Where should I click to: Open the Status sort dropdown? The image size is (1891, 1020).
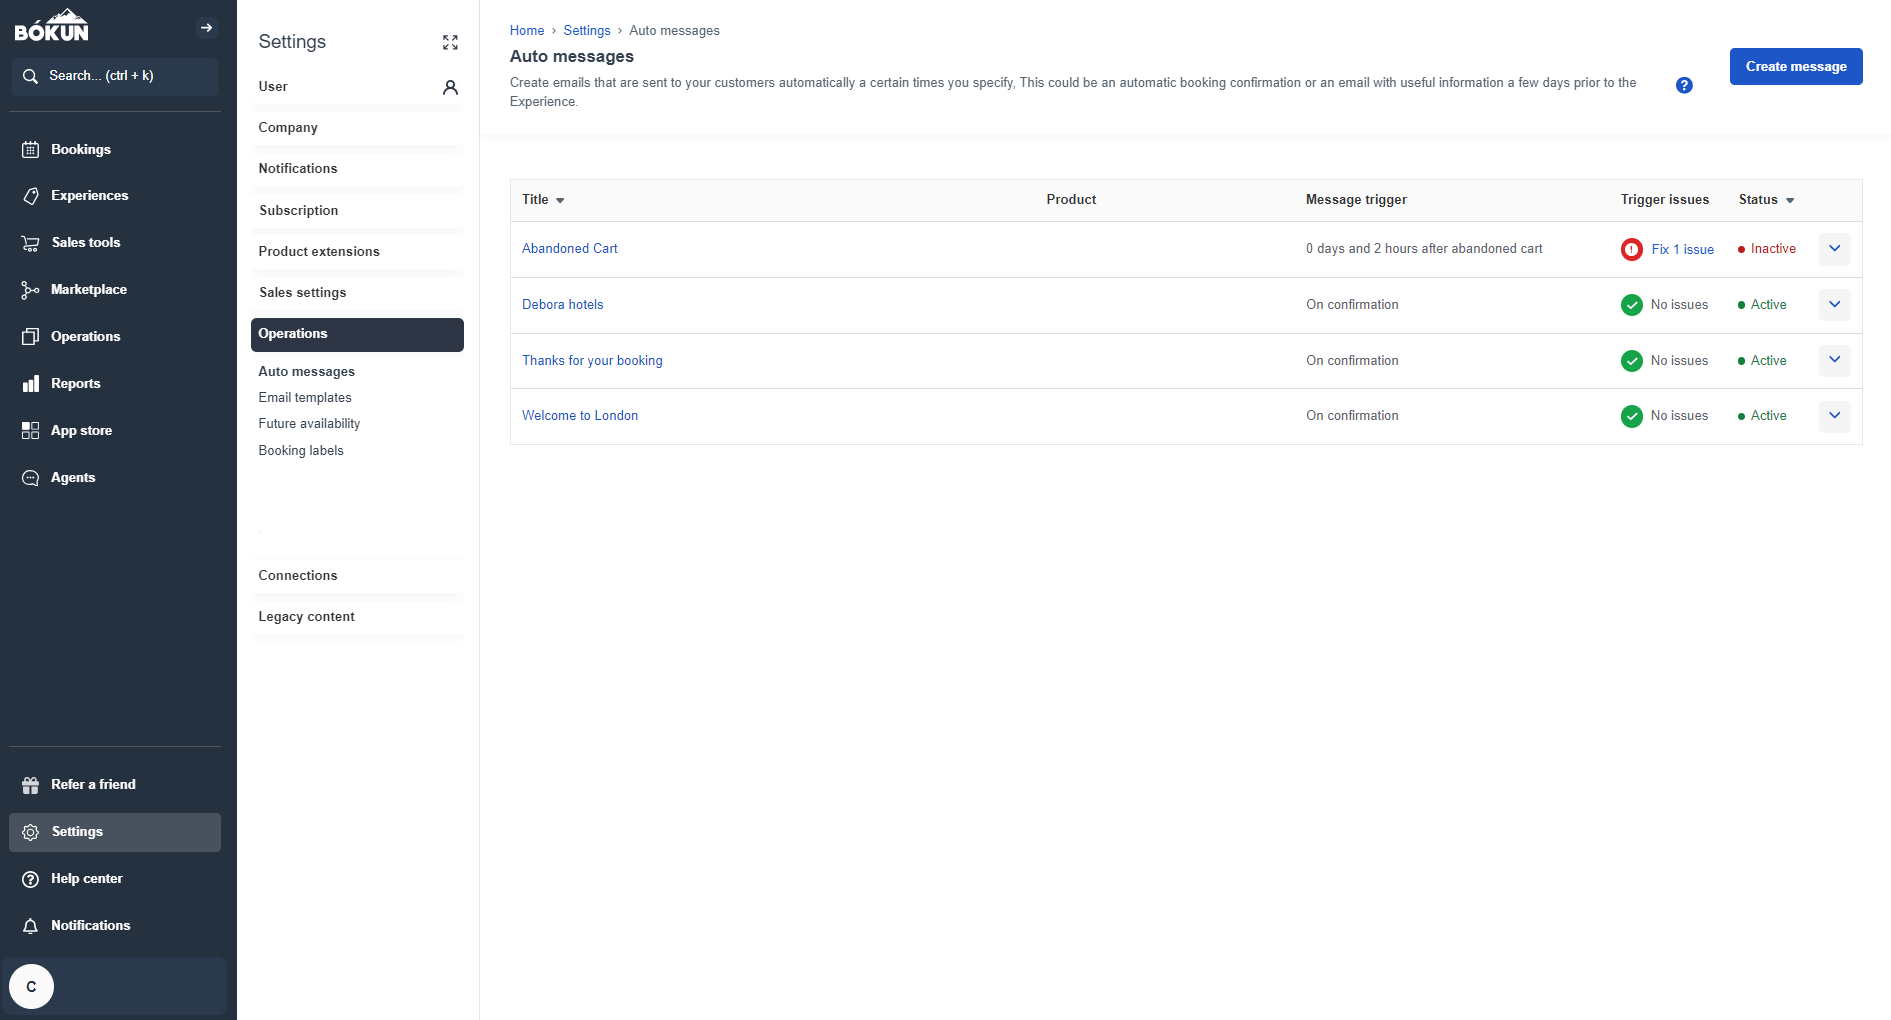click(1766, 200)
